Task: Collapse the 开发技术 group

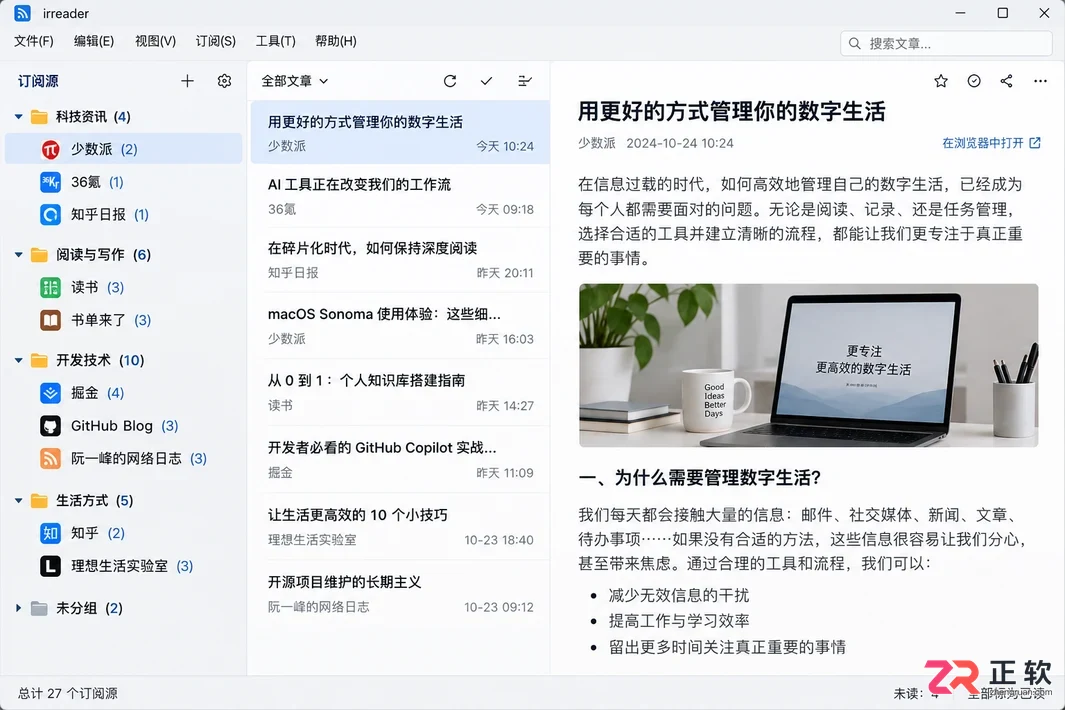Action: click(x=18, y=360)
